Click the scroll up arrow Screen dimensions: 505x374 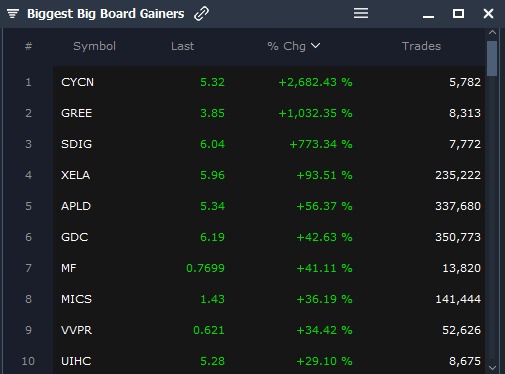tap(492, 33)
